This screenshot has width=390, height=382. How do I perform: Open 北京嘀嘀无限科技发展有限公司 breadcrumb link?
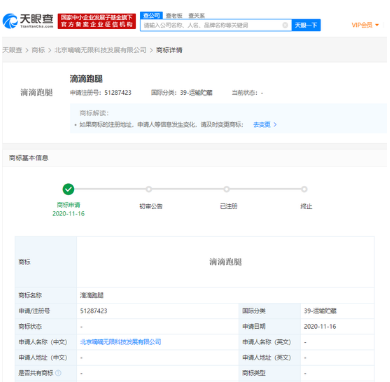point(100,50)
